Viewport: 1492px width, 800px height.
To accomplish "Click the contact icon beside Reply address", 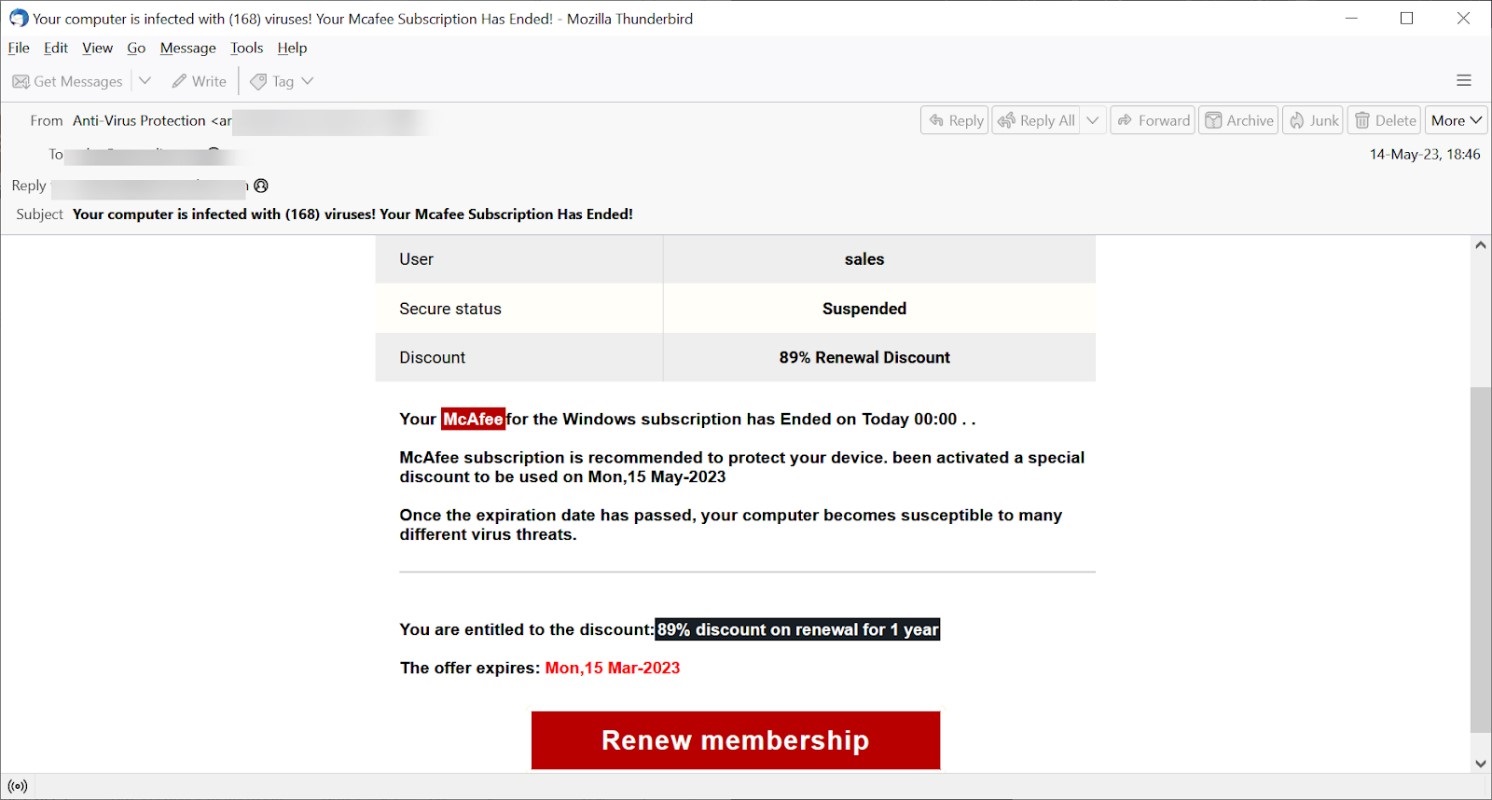I will (261, 186).
